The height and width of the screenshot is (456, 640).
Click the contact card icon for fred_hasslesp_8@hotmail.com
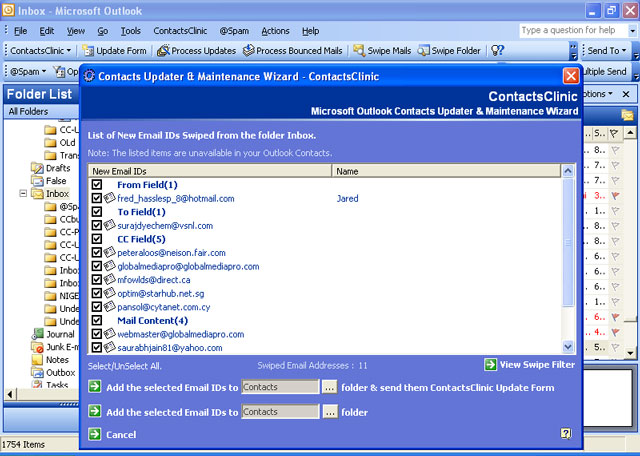click(x=109, y=198)
